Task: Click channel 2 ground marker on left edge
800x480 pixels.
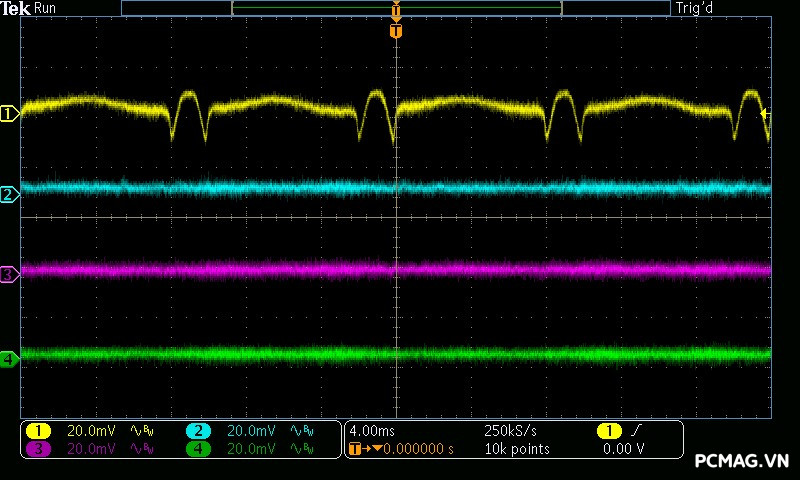Action: pos(9,194)
